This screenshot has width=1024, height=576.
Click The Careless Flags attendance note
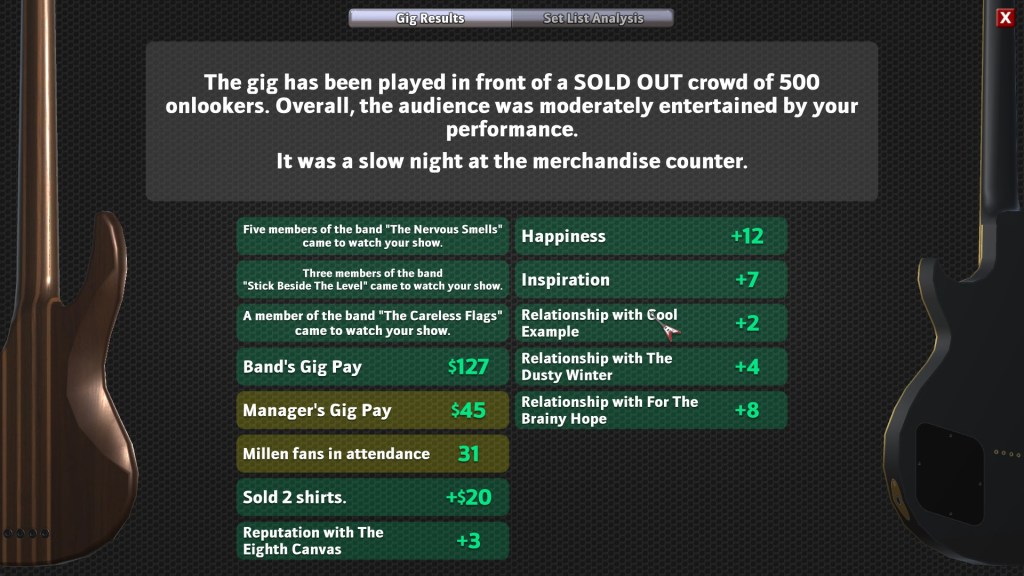click(372, 323)
